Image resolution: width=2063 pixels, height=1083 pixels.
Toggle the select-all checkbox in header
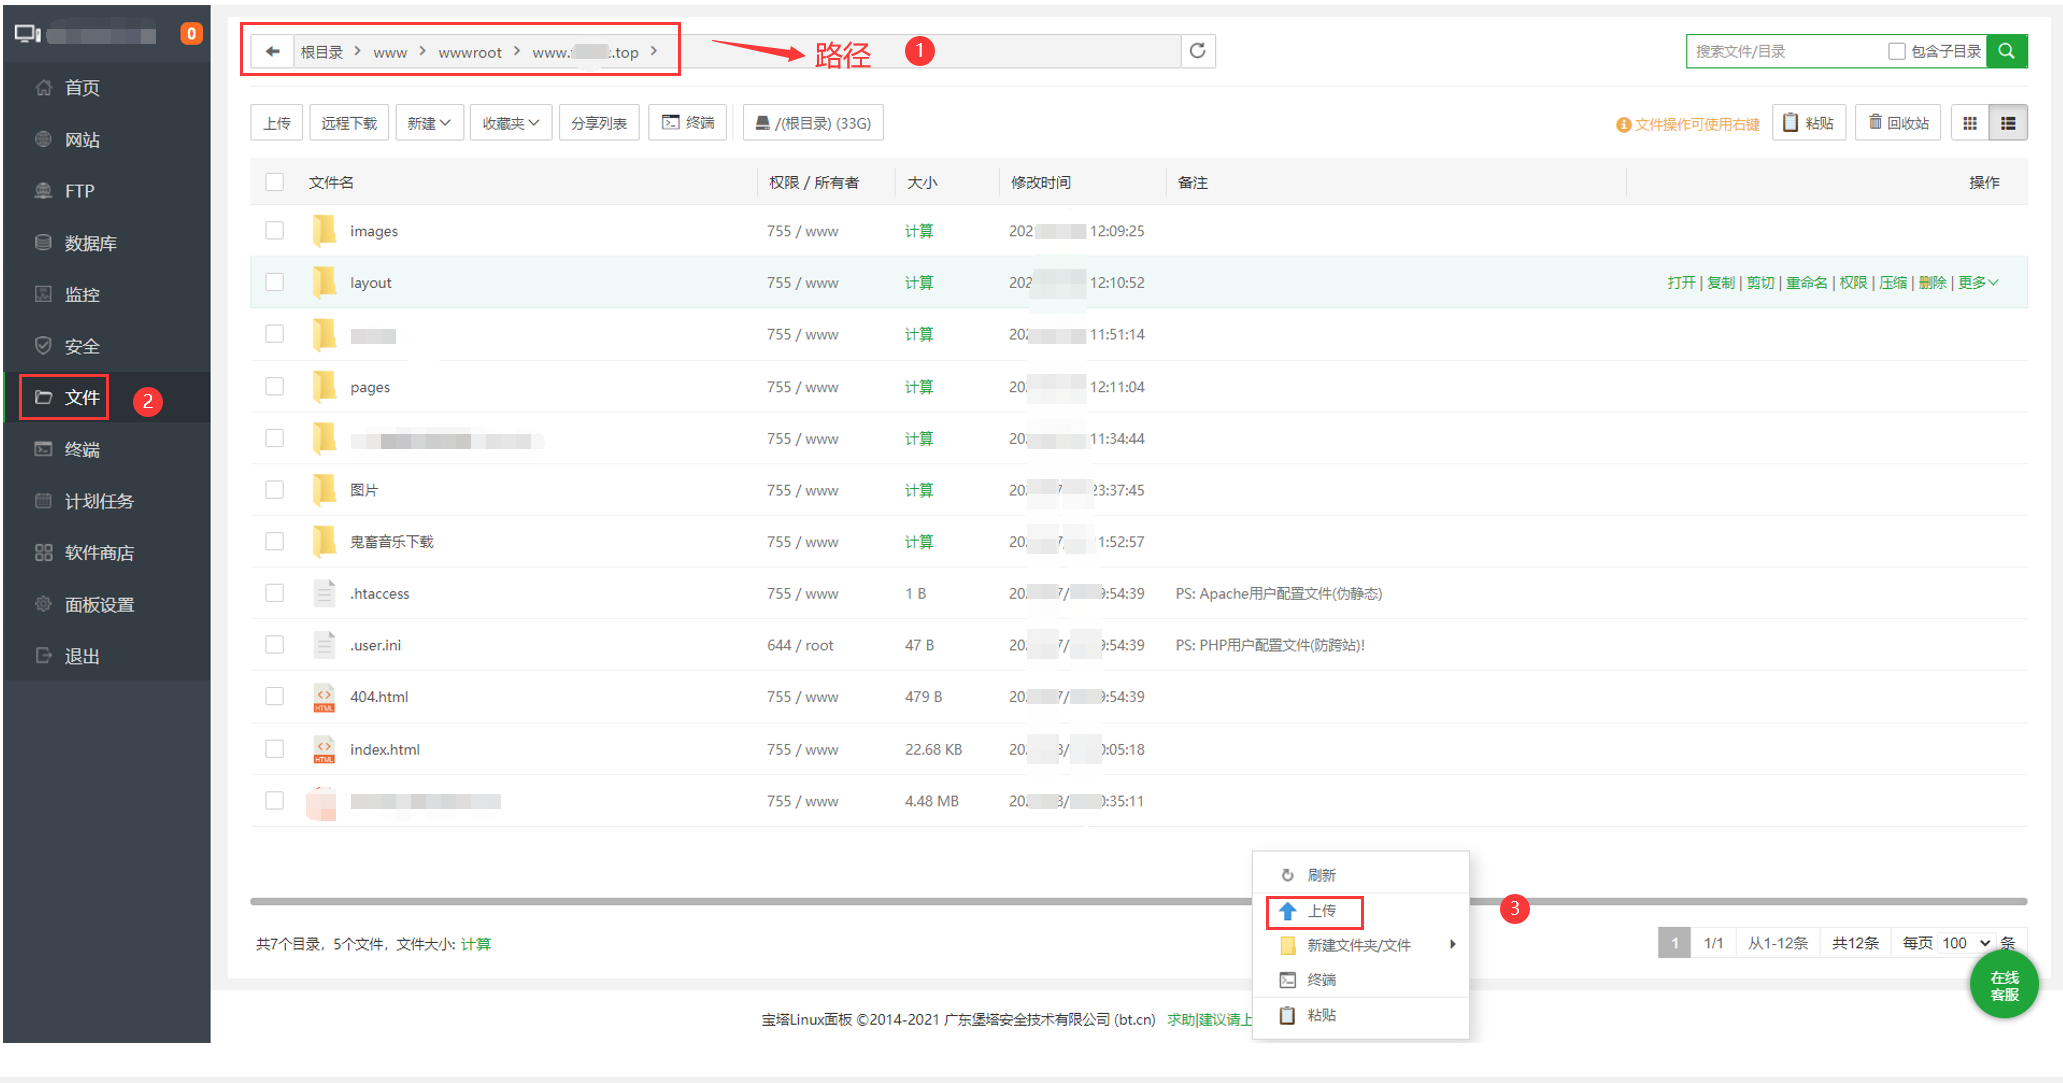[274, 182]
